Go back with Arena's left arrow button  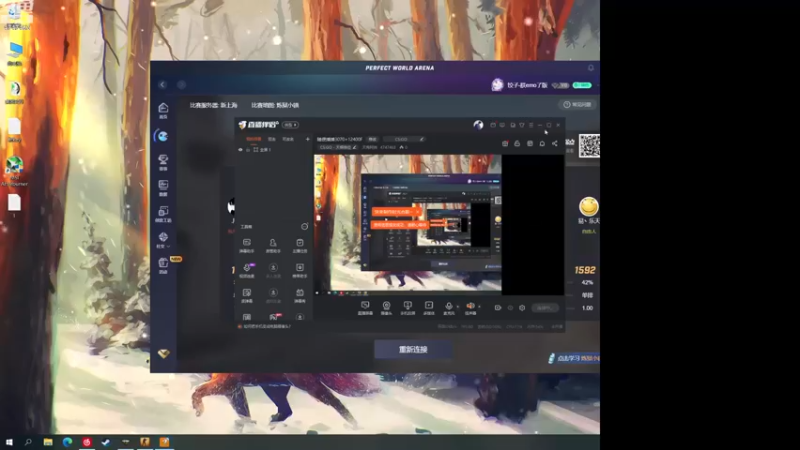pos(163,85)
